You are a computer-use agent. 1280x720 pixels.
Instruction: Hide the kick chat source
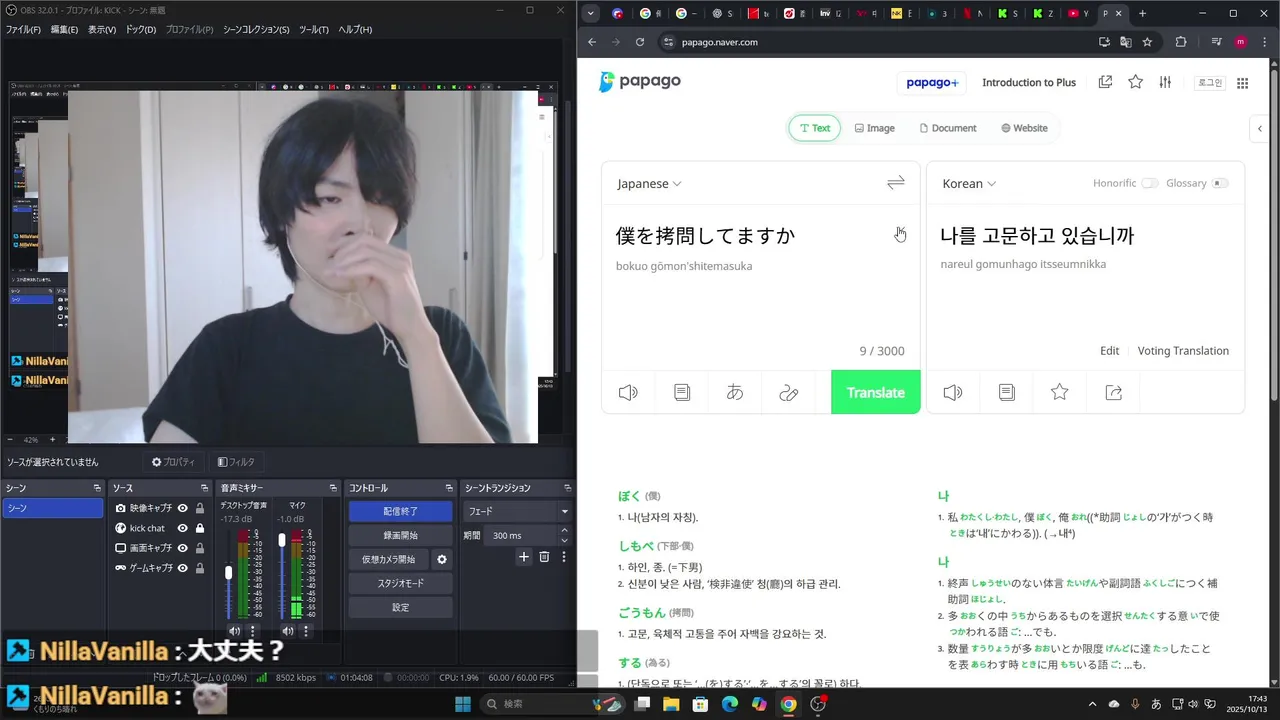point(183,528)
